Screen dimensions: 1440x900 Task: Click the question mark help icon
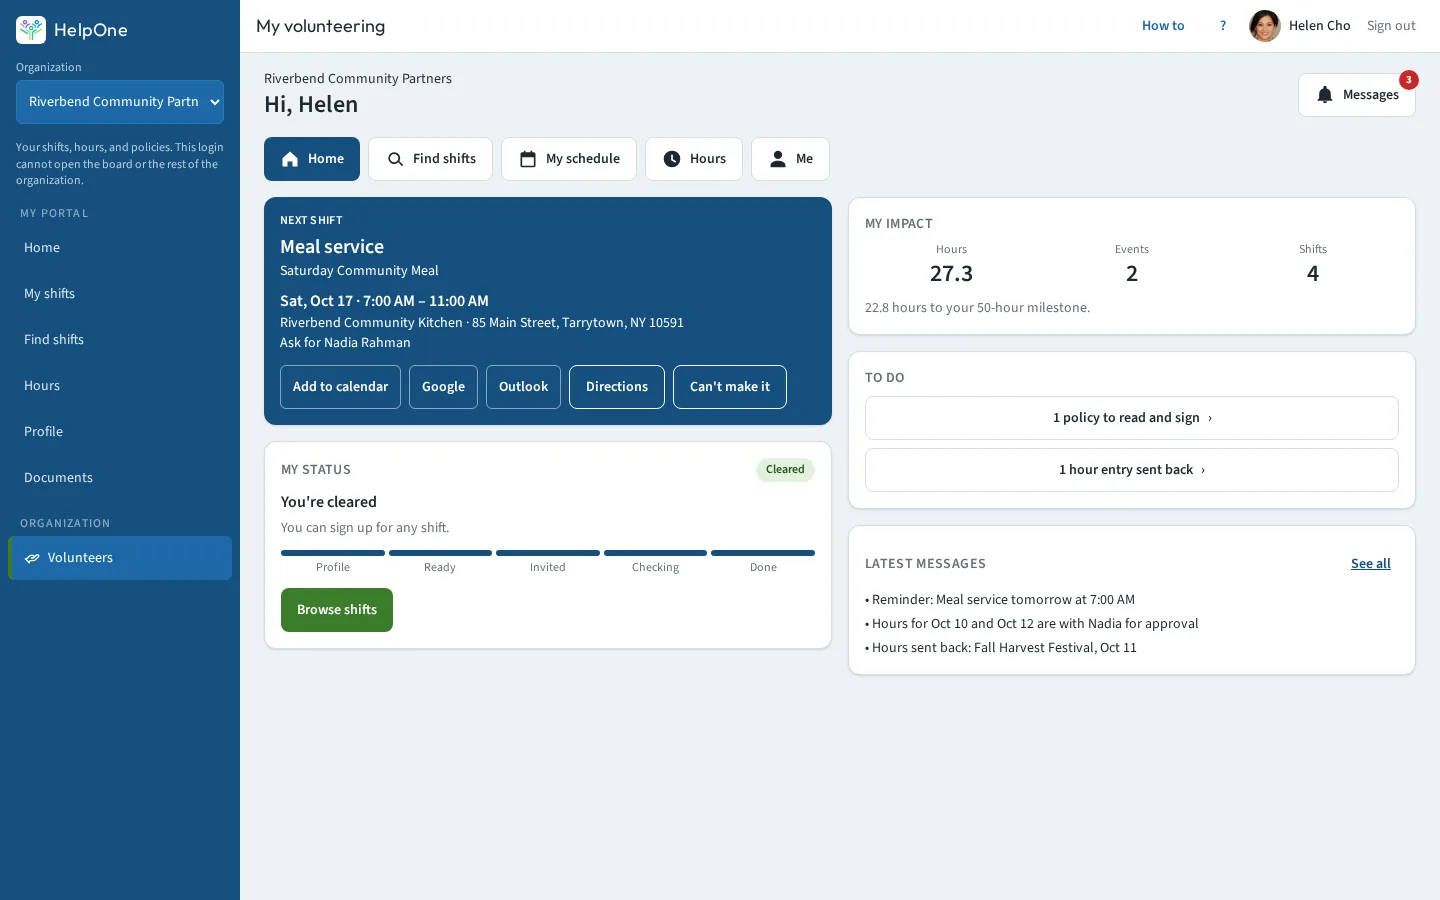click(1222, 26)
